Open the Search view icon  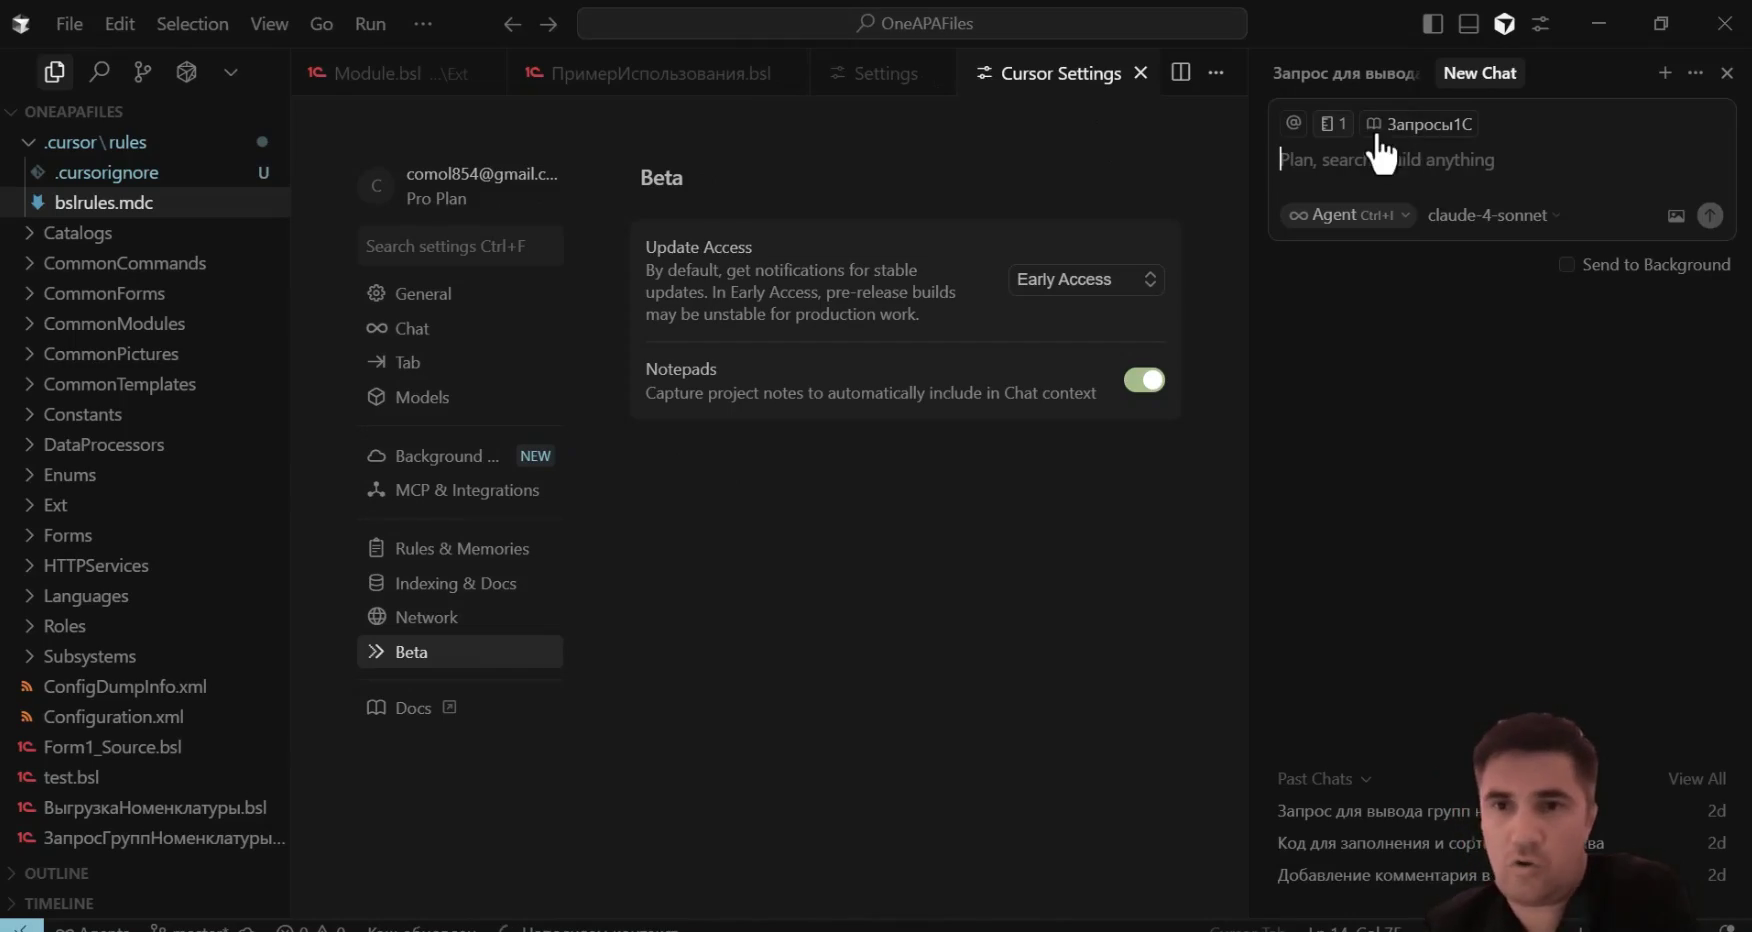(x=99, y=72)
